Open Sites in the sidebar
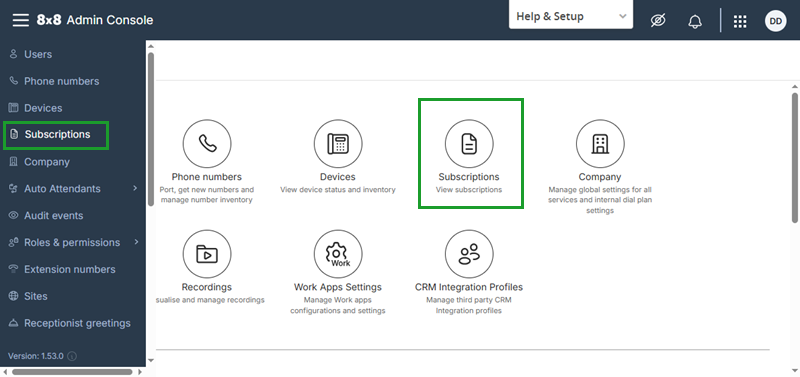The width and height of the screenshot is (800, 377). point(36,296)
